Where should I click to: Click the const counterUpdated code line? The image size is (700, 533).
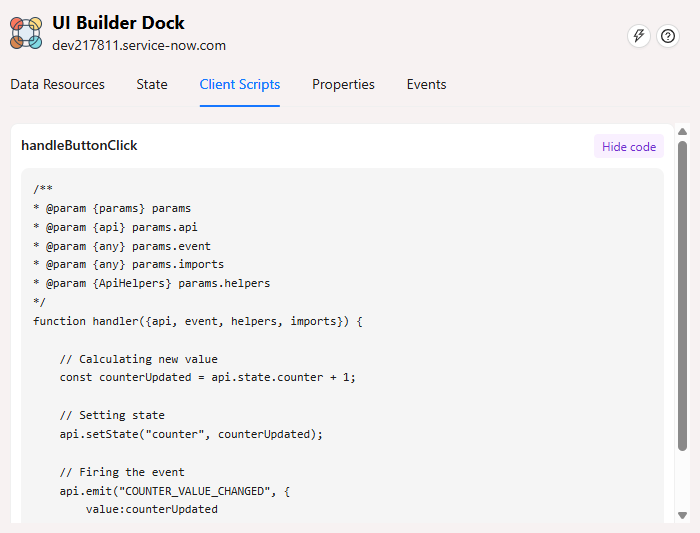point(207,377)
